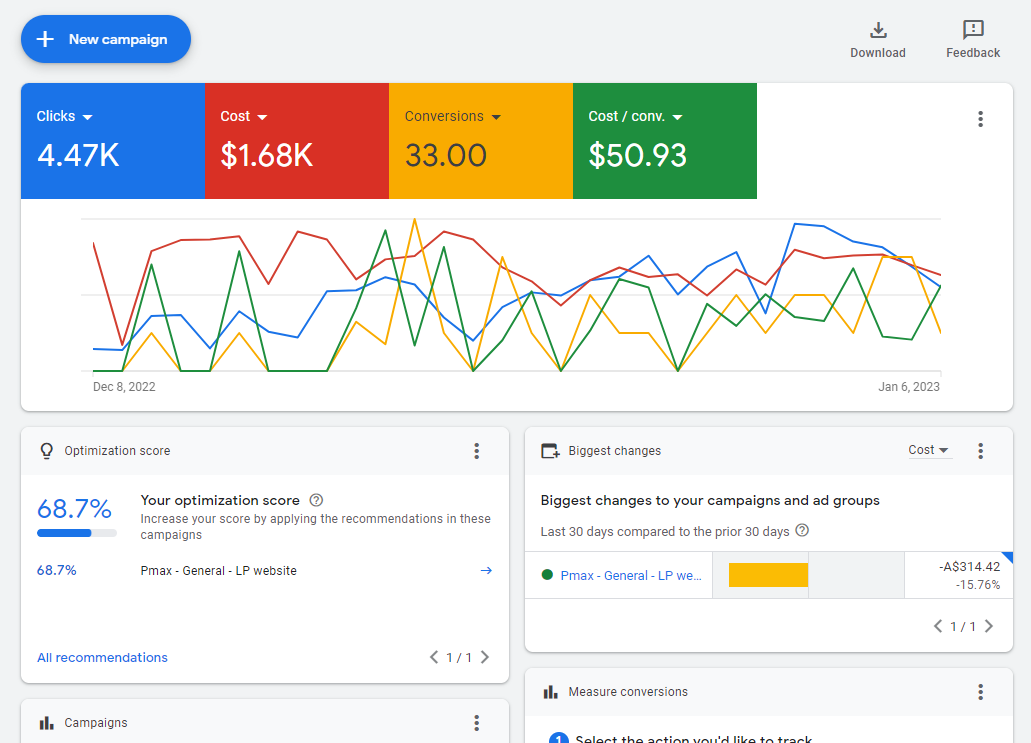Screen dimensions: 1031x743
Task: Open Cost dropdown in Biggest changes
Action: [x=928, y=450]
